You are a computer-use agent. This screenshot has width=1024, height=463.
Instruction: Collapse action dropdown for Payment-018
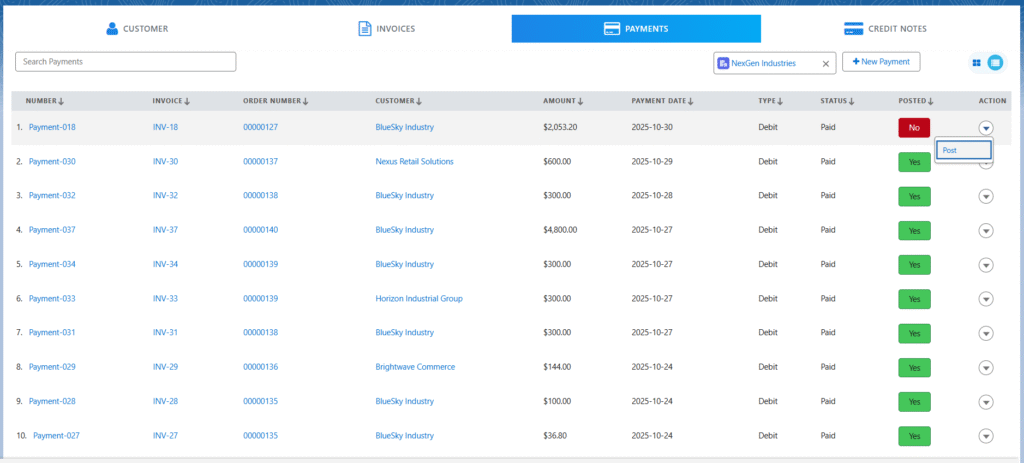point(986,127)
